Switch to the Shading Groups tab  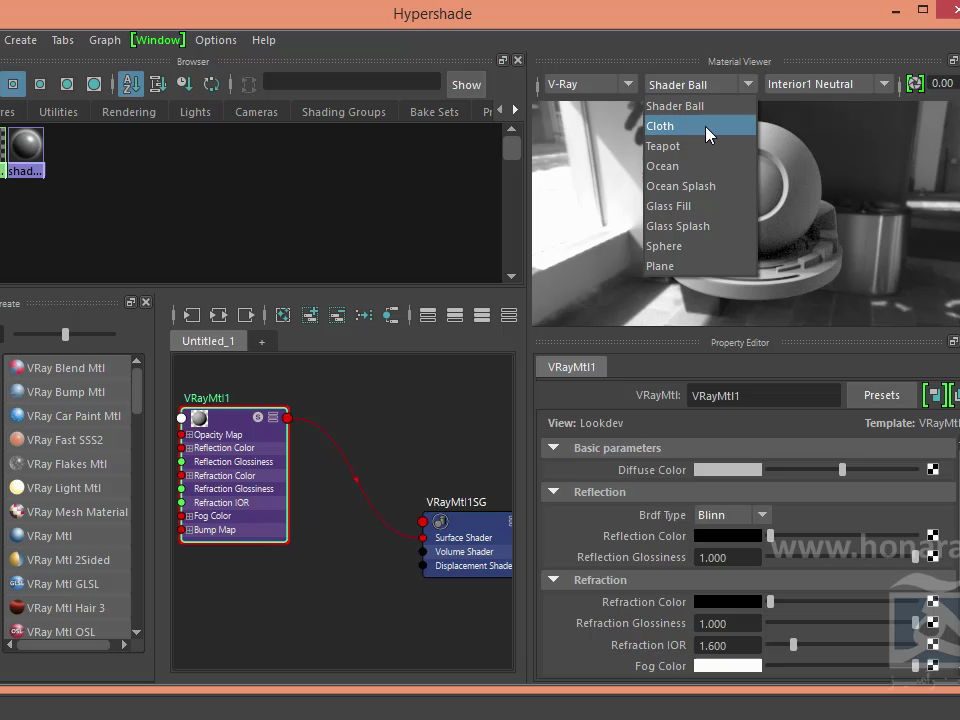(343, 112)
